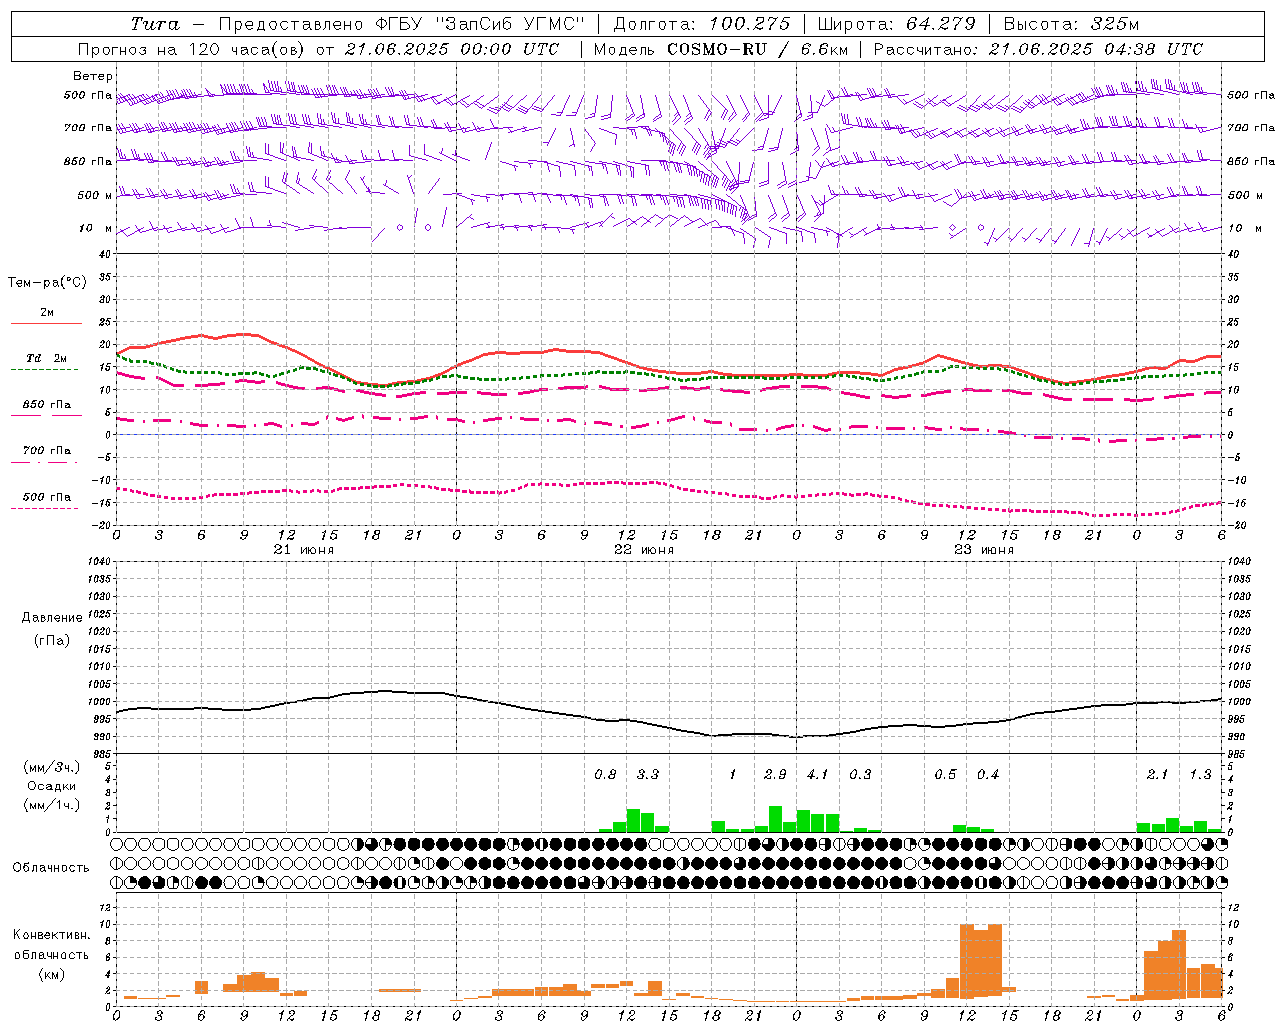This screenshot has width=1280, height=1024.
Task: Click the latitude value Широта: 64.279
Action: [896, 24]
